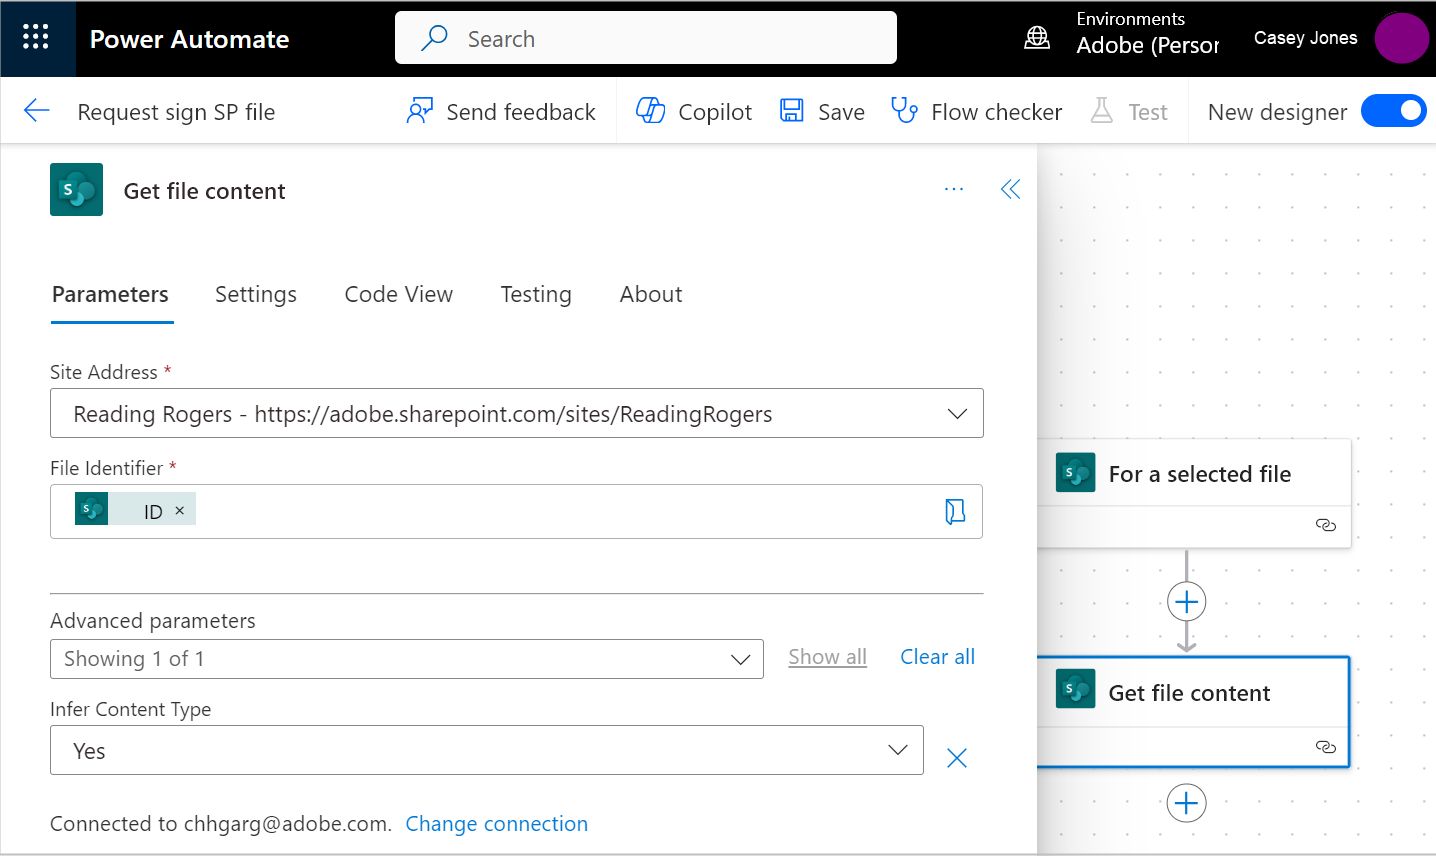Open Copilot in the toolbar
This screenshot has width=1436, height=856.
pyautogui.click(x=692, y=111)
